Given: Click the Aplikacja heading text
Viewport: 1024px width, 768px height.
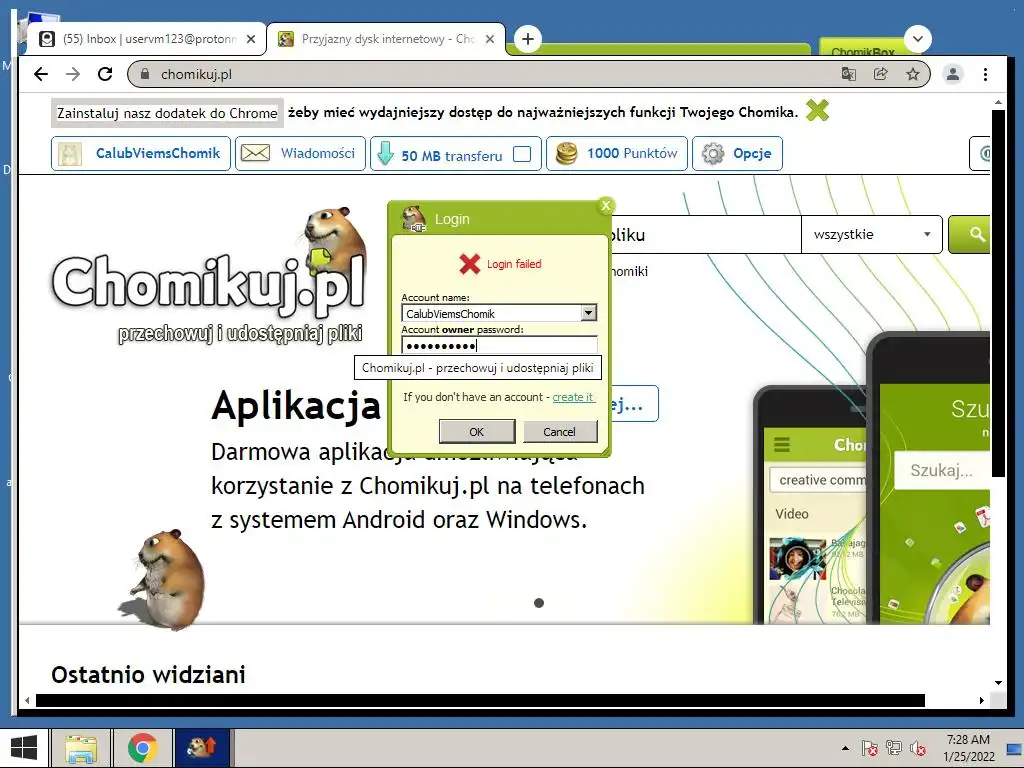Looking at the screenshot, I should pyautogui.click(x=296, y=406).
